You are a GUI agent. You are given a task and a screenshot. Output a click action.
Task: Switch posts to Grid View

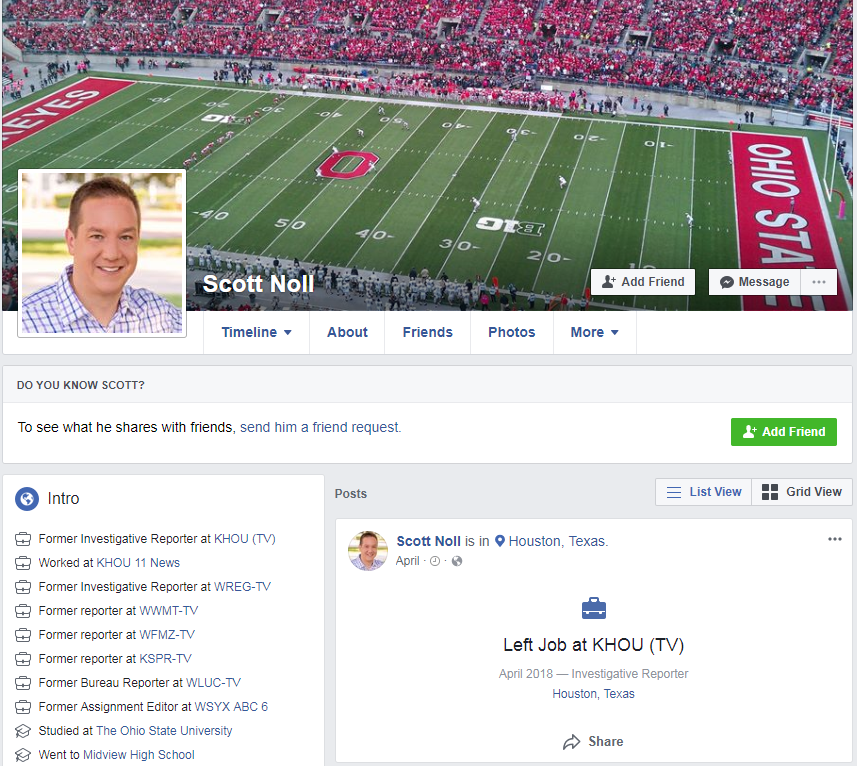click(801, 491)
